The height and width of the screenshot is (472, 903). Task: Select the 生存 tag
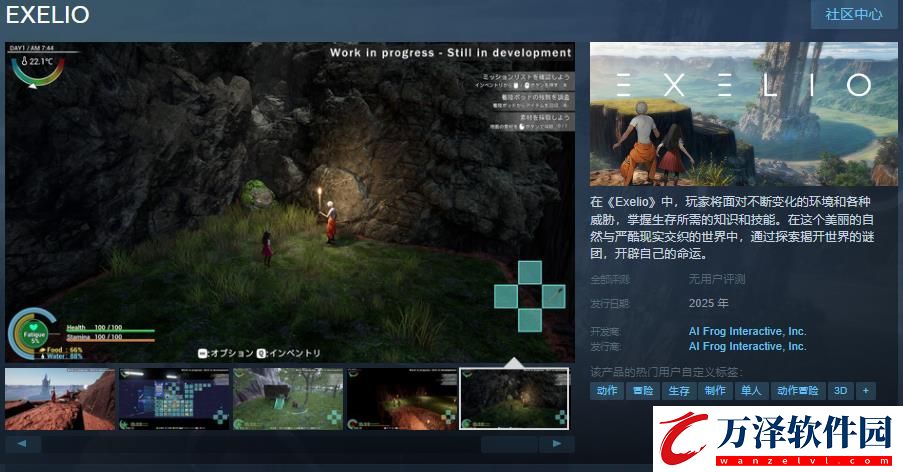(x=678, y=390)
